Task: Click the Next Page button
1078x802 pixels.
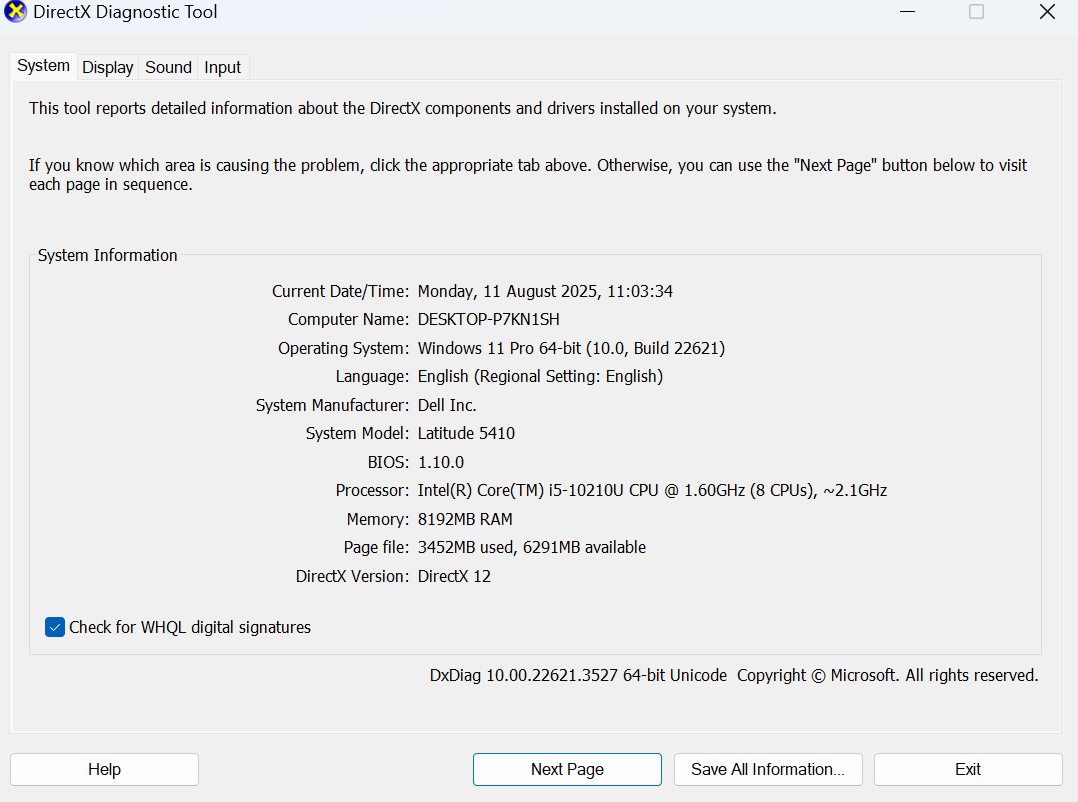Action: point(567,769)
